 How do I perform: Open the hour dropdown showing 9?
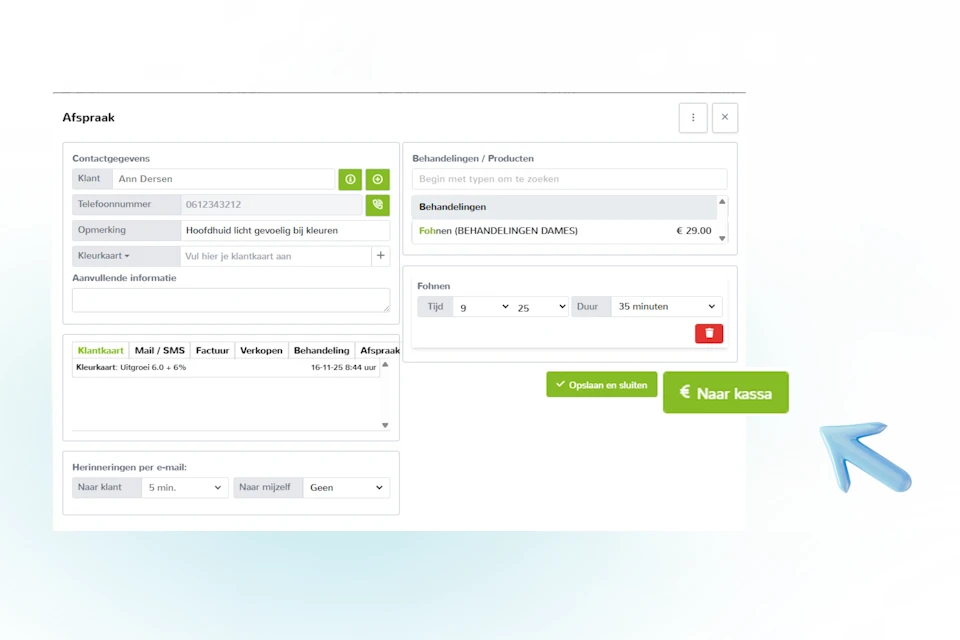pyautogui.click(x=482, y=307)
